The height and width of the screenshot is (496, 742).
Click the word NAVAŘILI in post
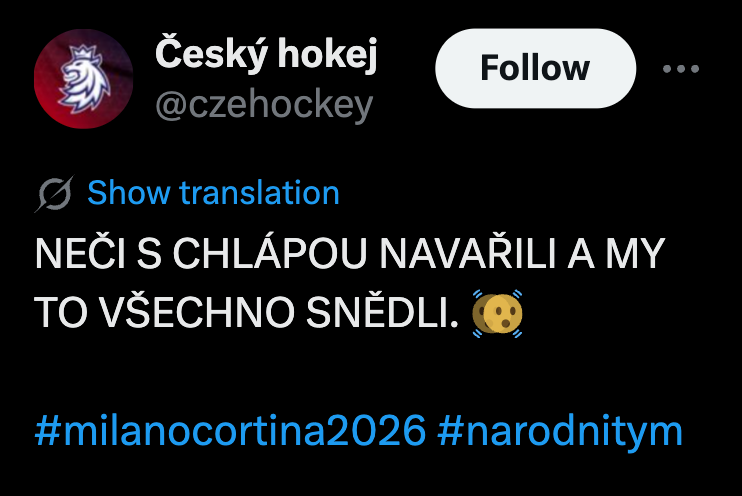468,253
